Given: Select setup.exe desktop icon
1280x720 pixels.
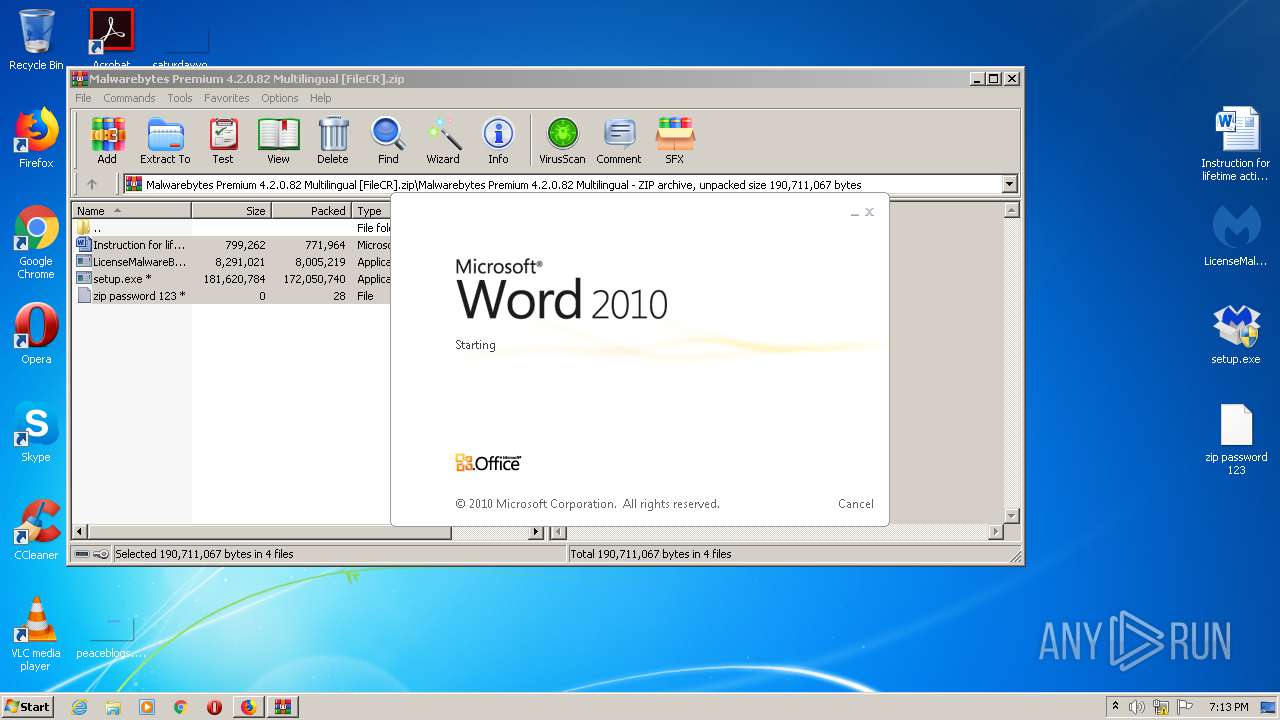Looking at the screenshot, I should point(1236,334).
